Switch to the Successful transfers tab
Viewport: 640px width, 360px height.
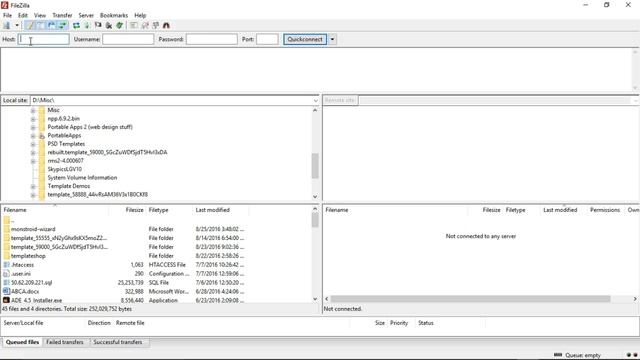click(x=118, y=342)
